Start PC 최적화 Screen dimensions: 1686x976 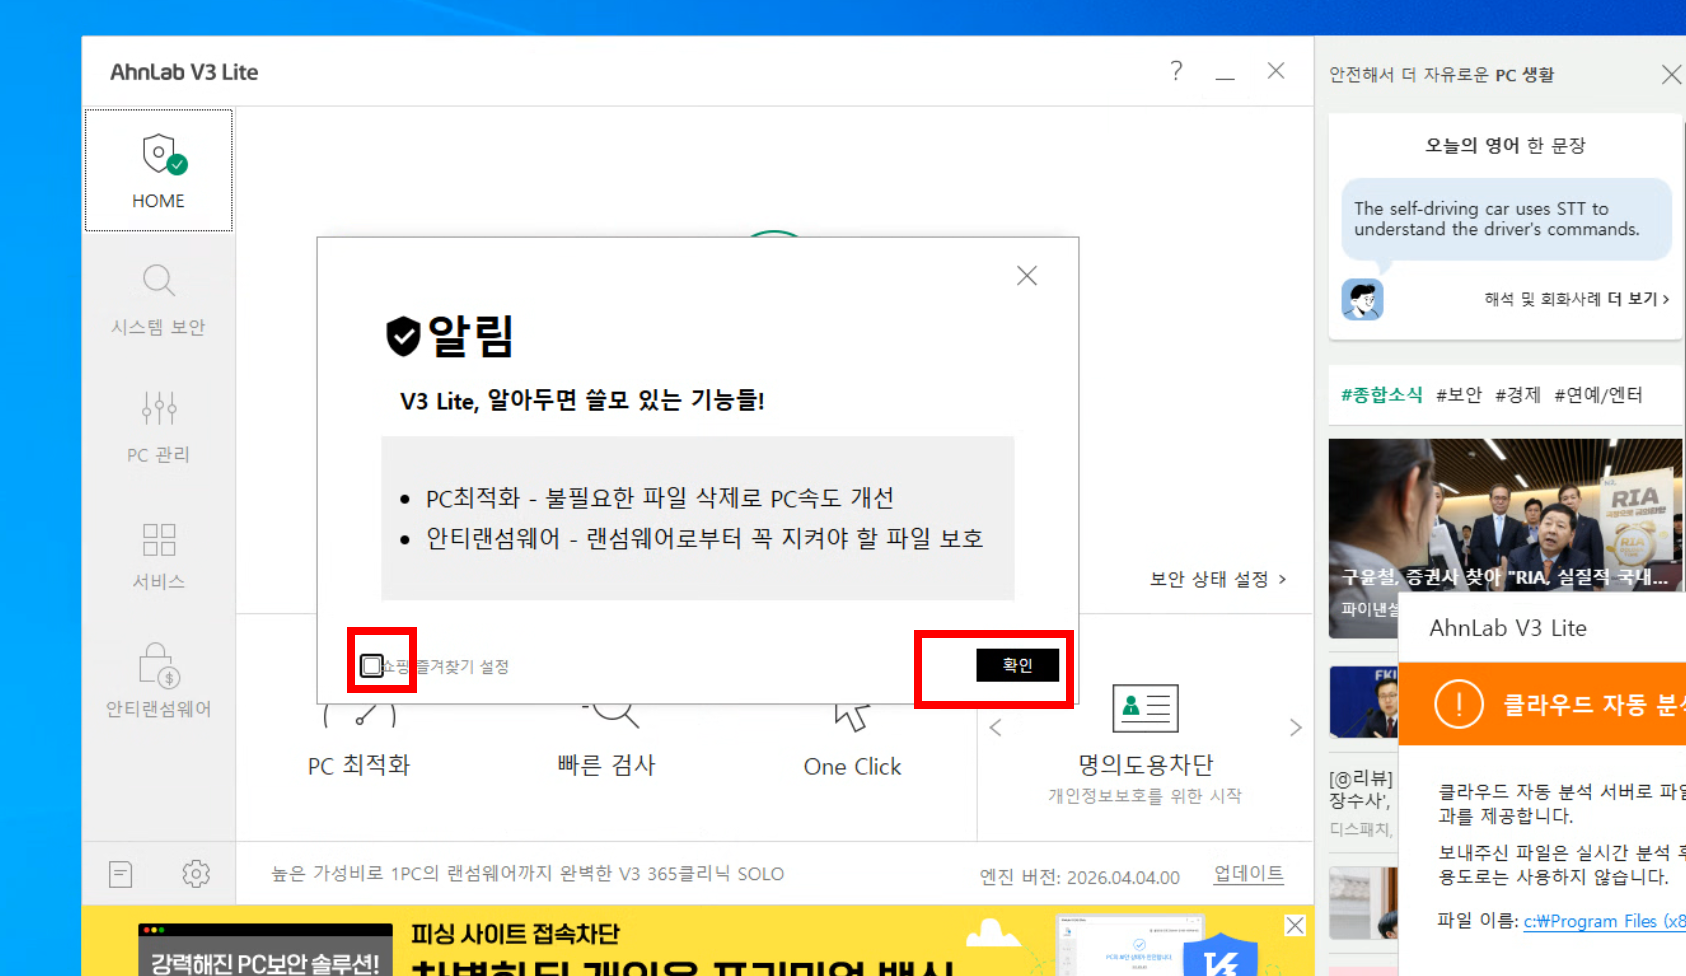pos(359,742)
